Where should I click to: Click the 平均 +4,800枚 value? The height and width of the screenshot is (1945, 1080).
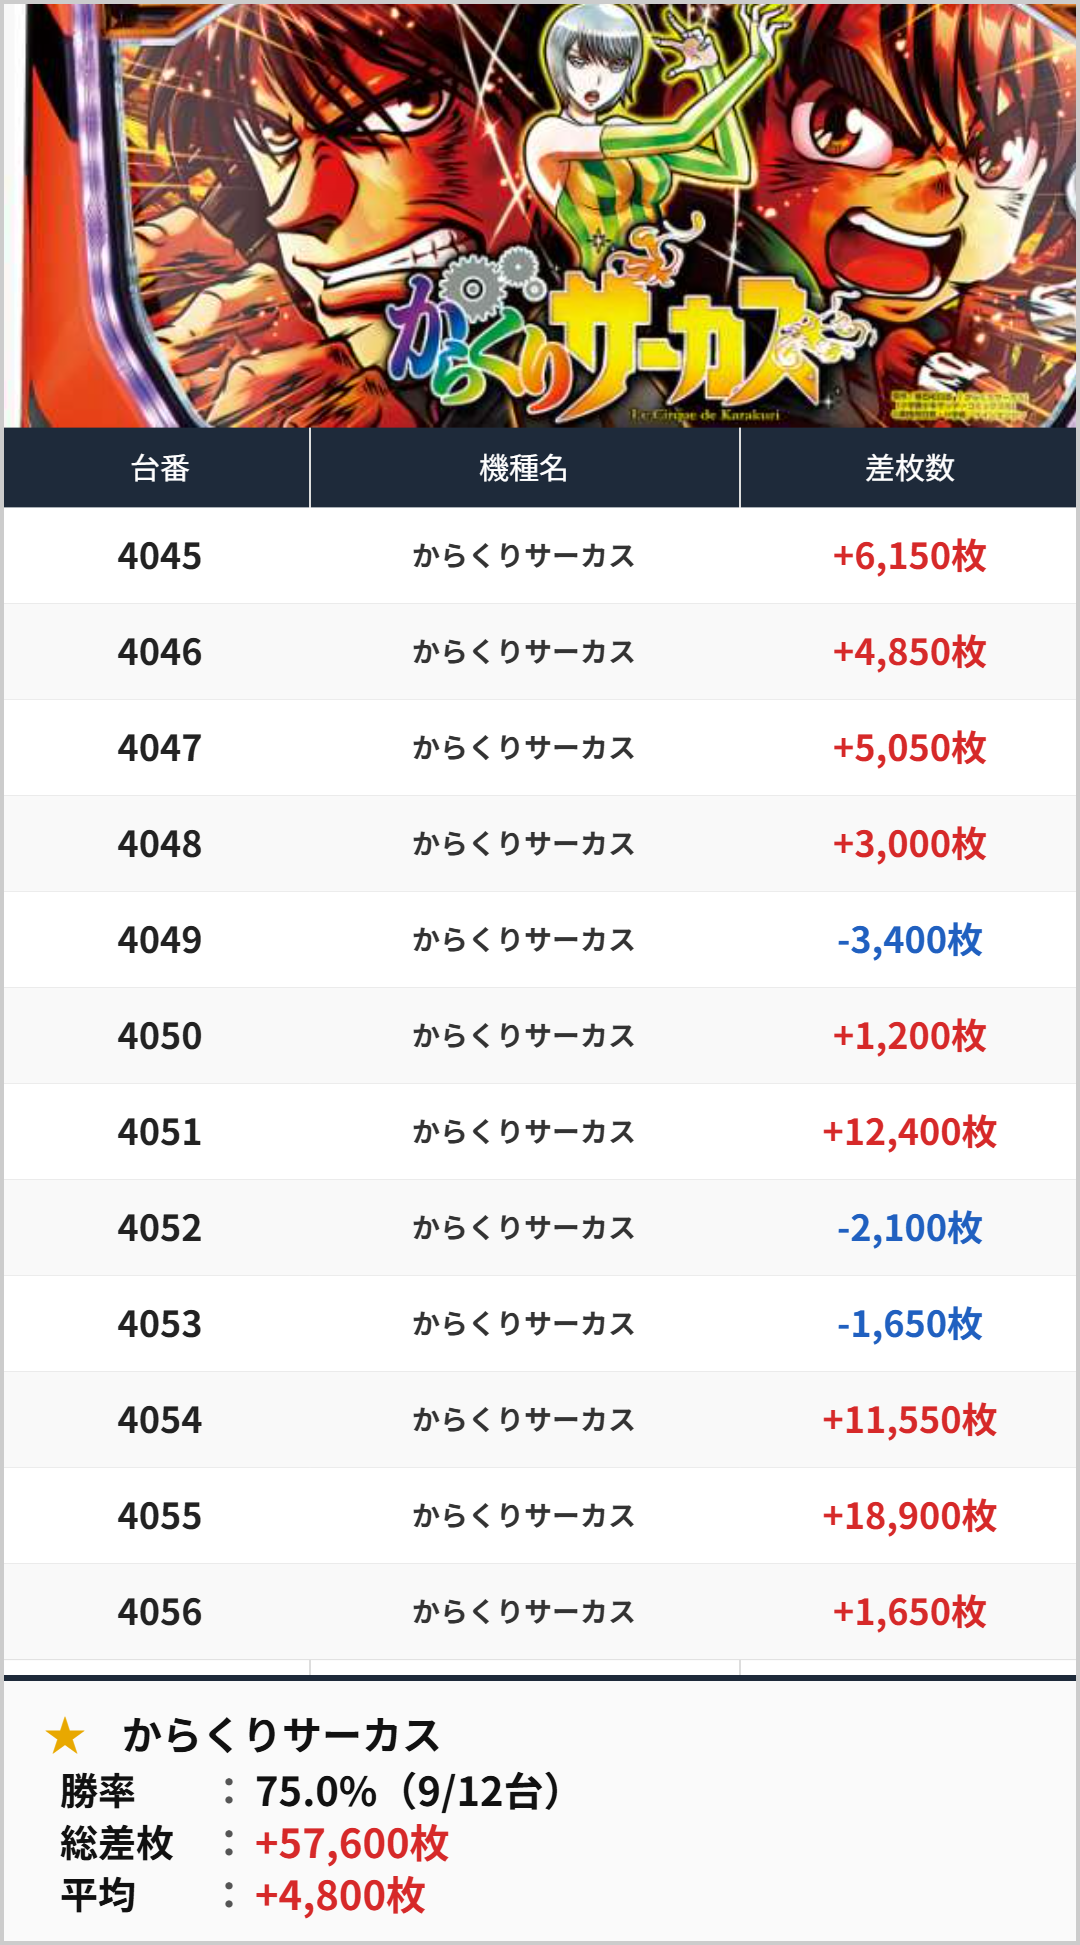click(340, 1895)
